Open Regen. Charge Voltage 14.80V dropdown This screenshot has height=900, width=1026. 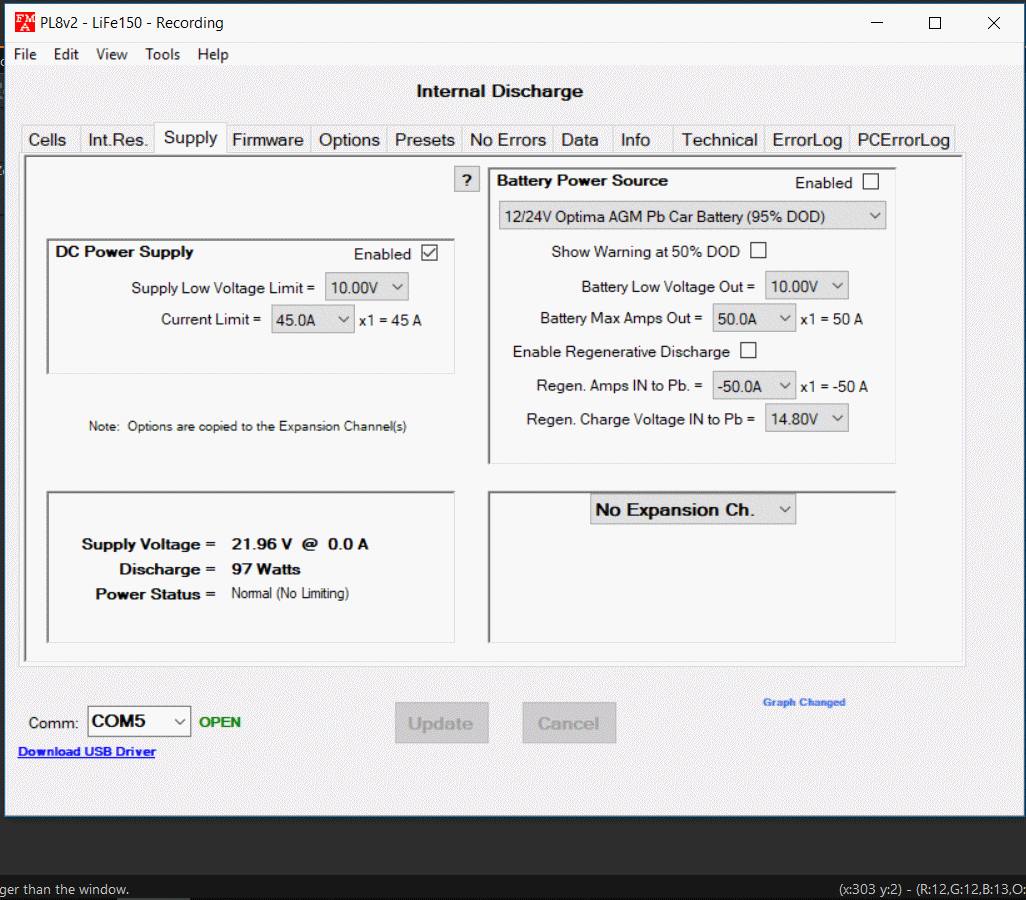806,419
